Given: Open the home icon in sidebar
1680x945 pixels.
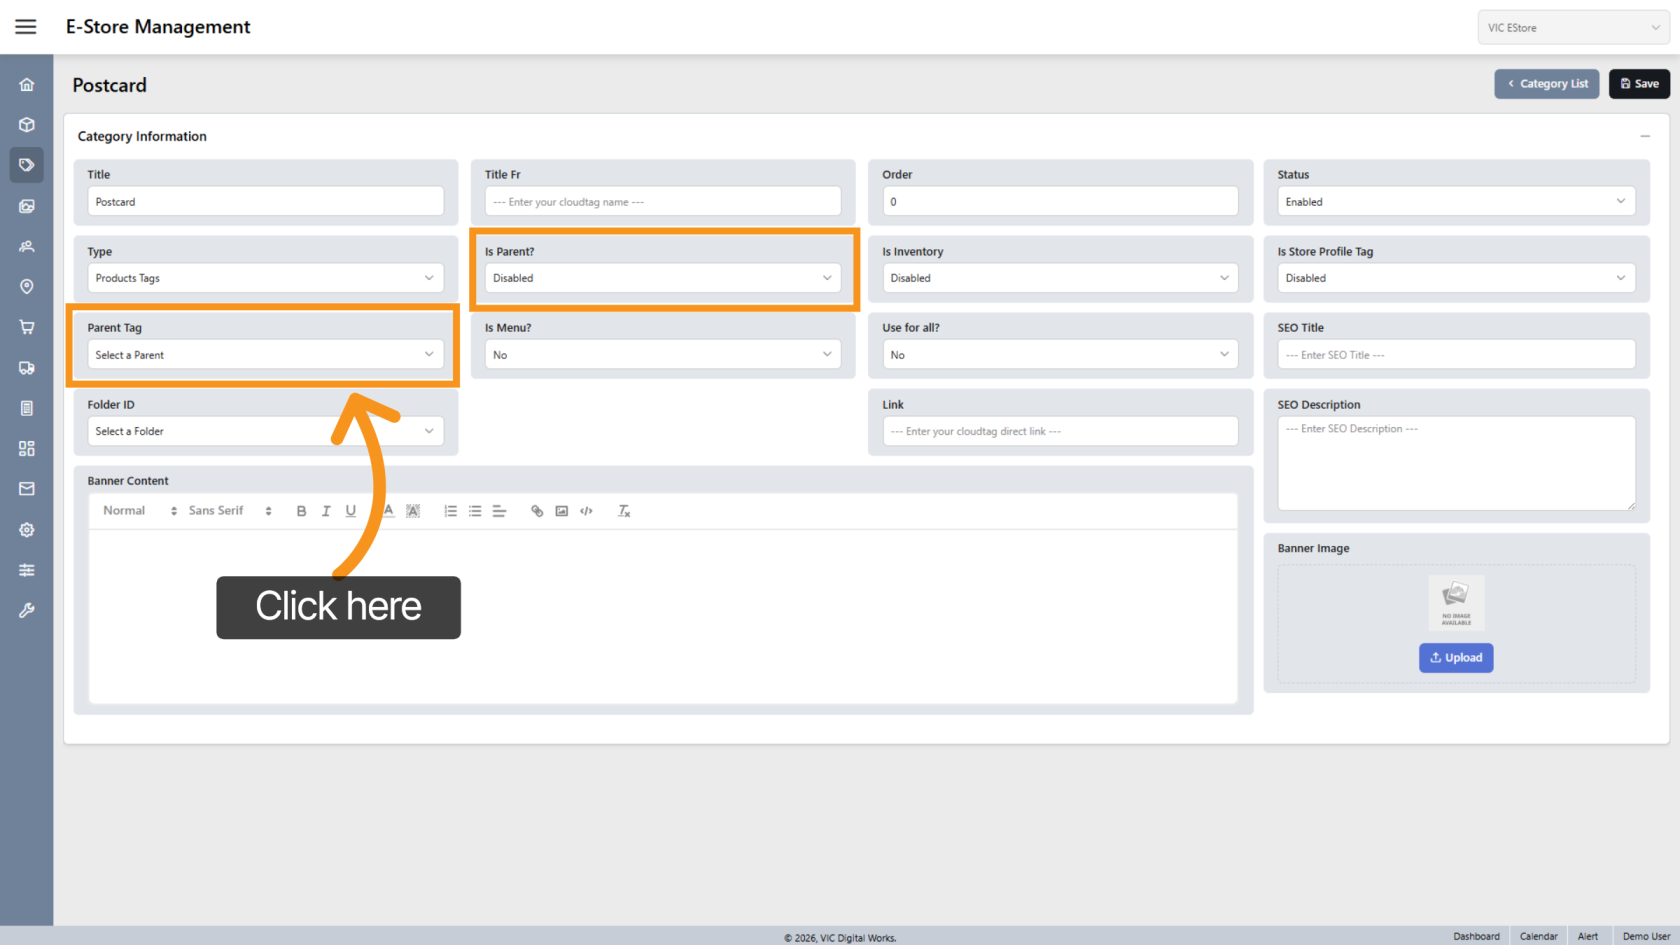Looking at the screenshot, I should (x=27, y=85).
